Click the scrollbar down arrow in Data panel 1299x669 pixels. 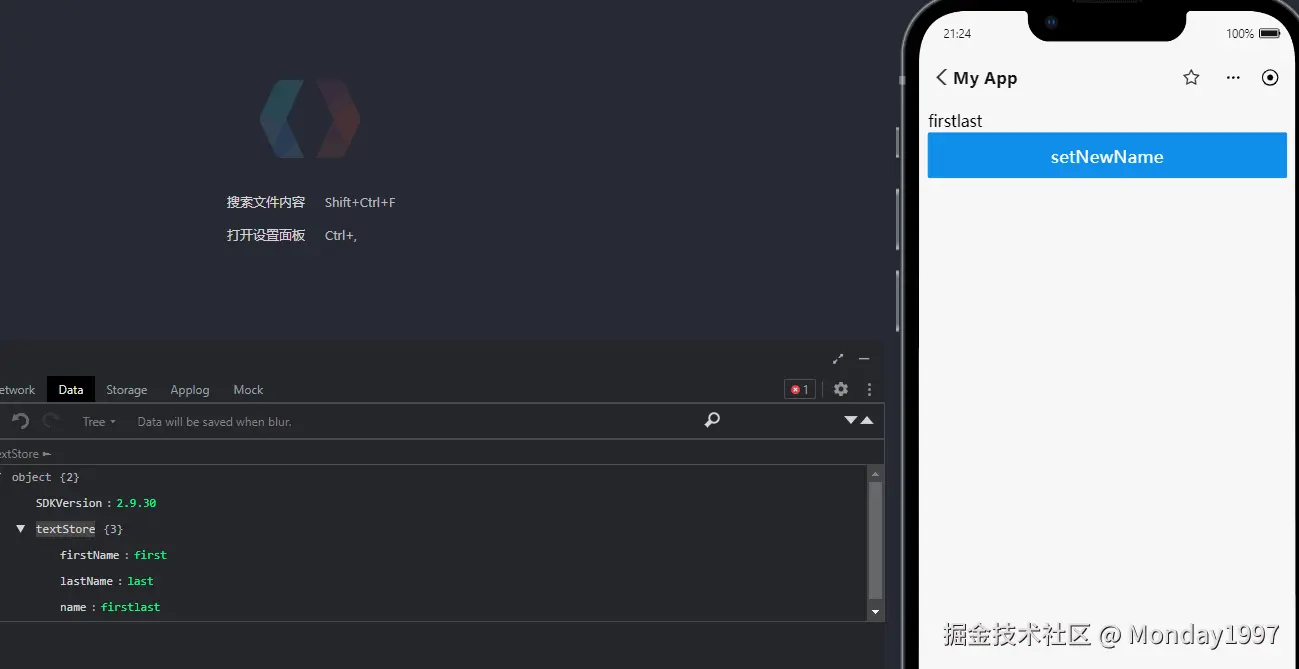(x=876, y=612)
